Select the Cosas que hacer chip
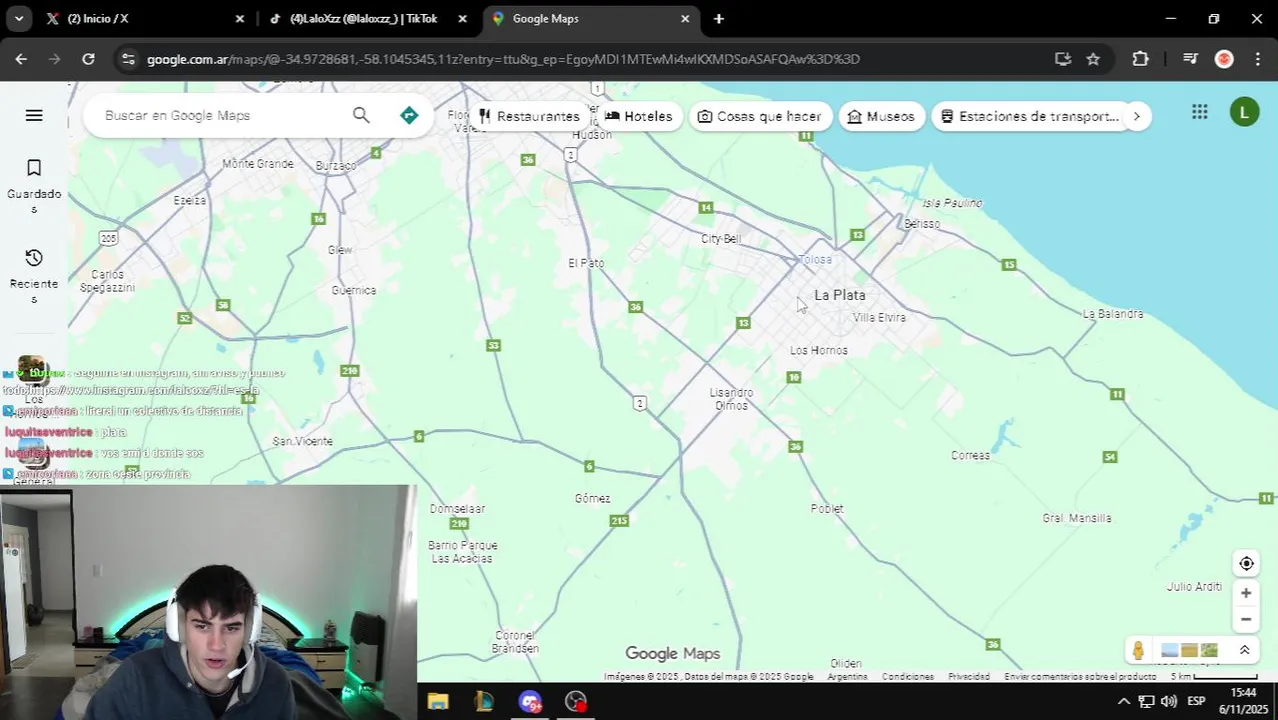 759,116
